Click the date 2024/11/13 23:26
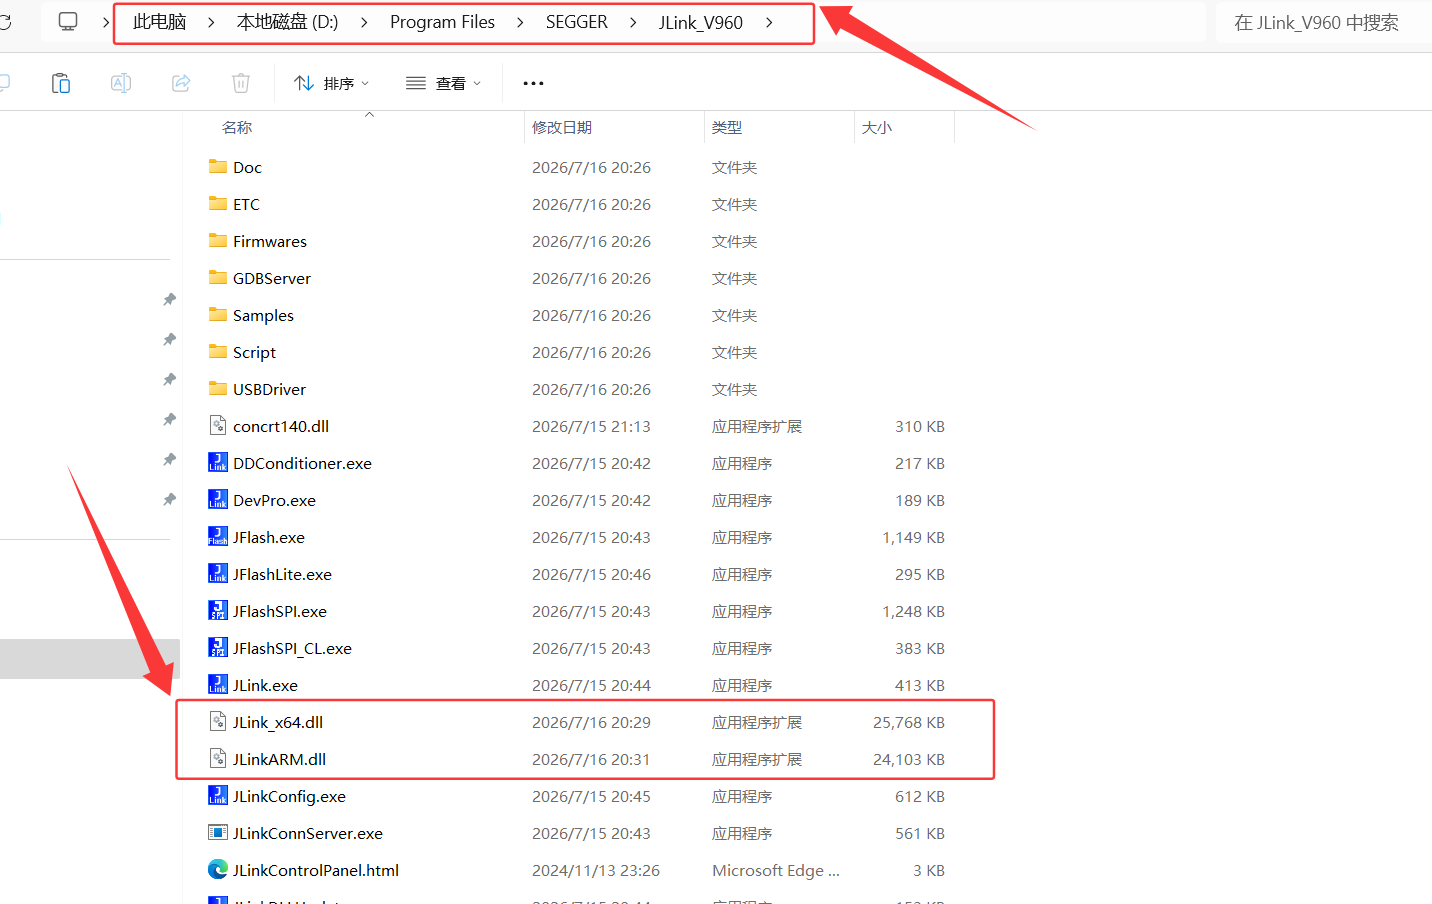This screenshot has width=1432, height=904. [596, 870]
